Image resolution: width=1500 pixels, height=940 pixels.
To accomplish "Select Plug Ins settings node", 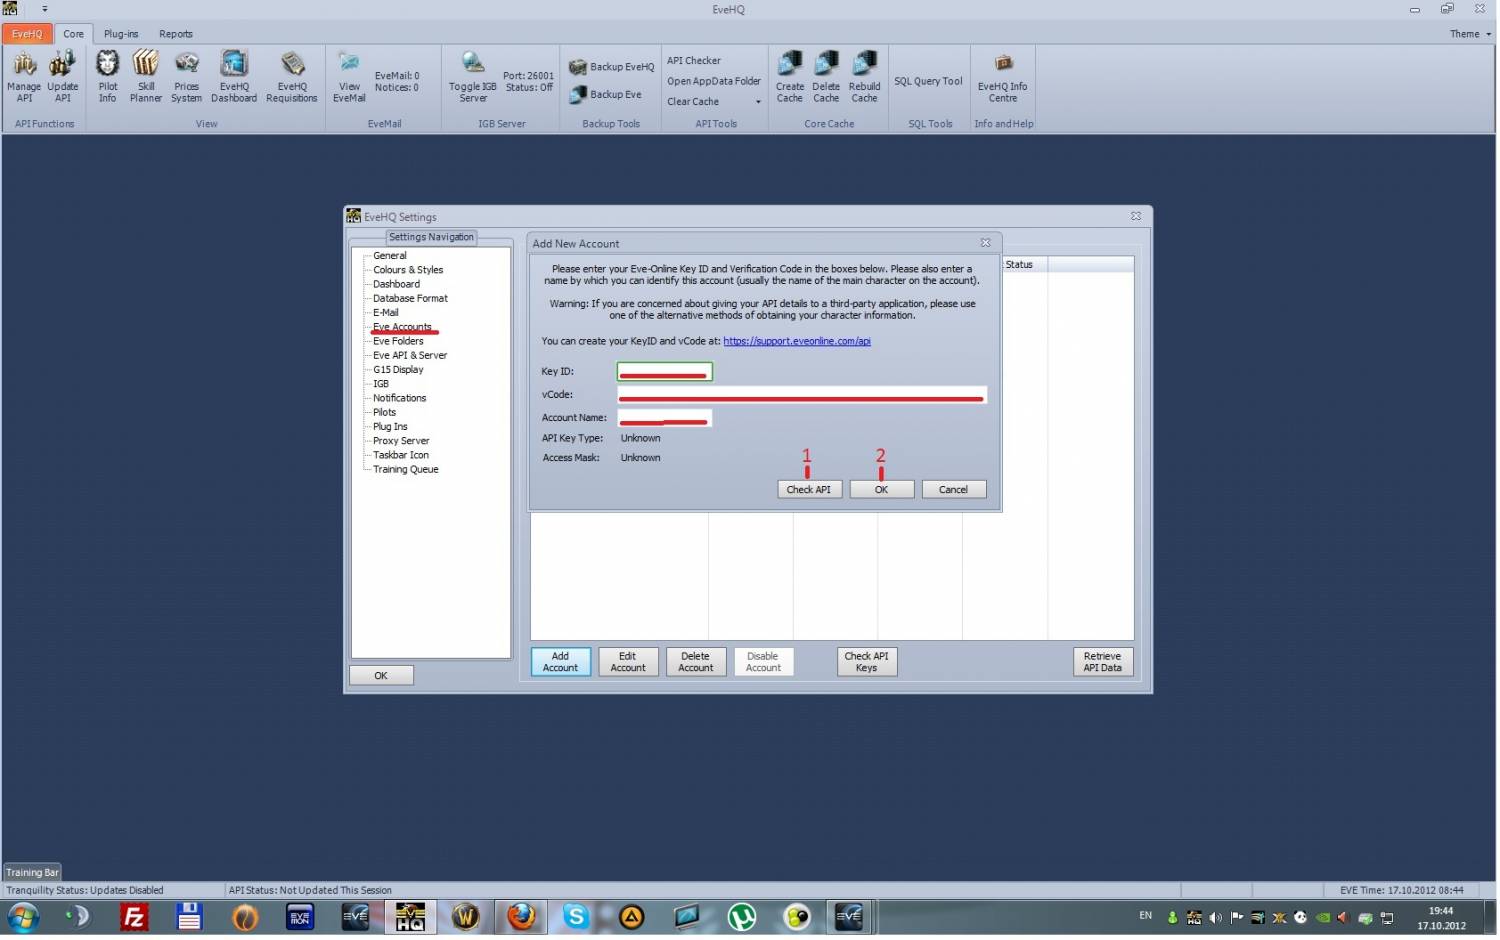I will point(390,426).
